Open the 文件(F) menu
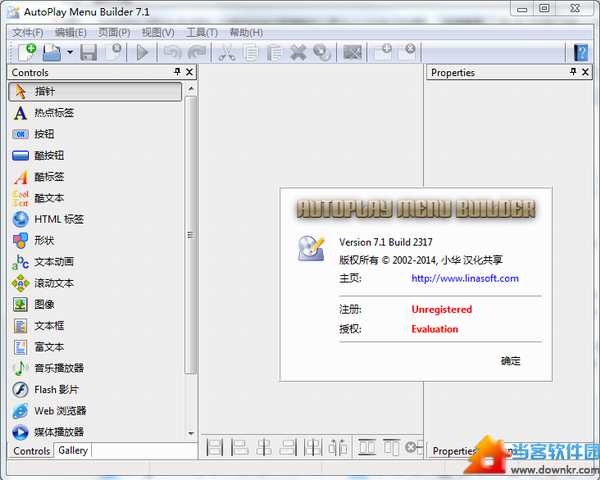The image size is (600, 480). (x=28, y=33)
